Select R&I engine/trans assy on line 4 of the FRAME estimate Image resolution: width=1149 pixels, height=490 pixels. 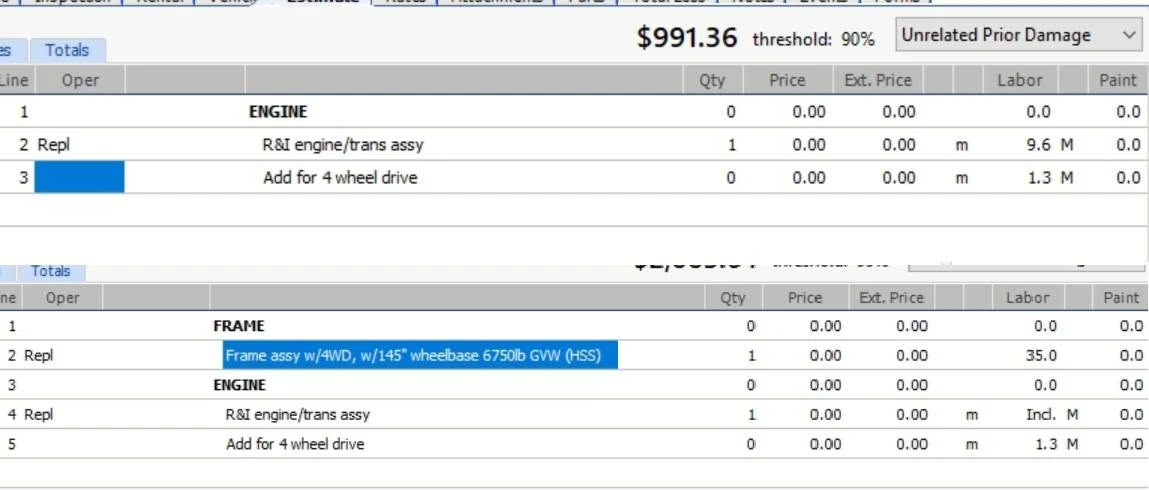(298, 415)
